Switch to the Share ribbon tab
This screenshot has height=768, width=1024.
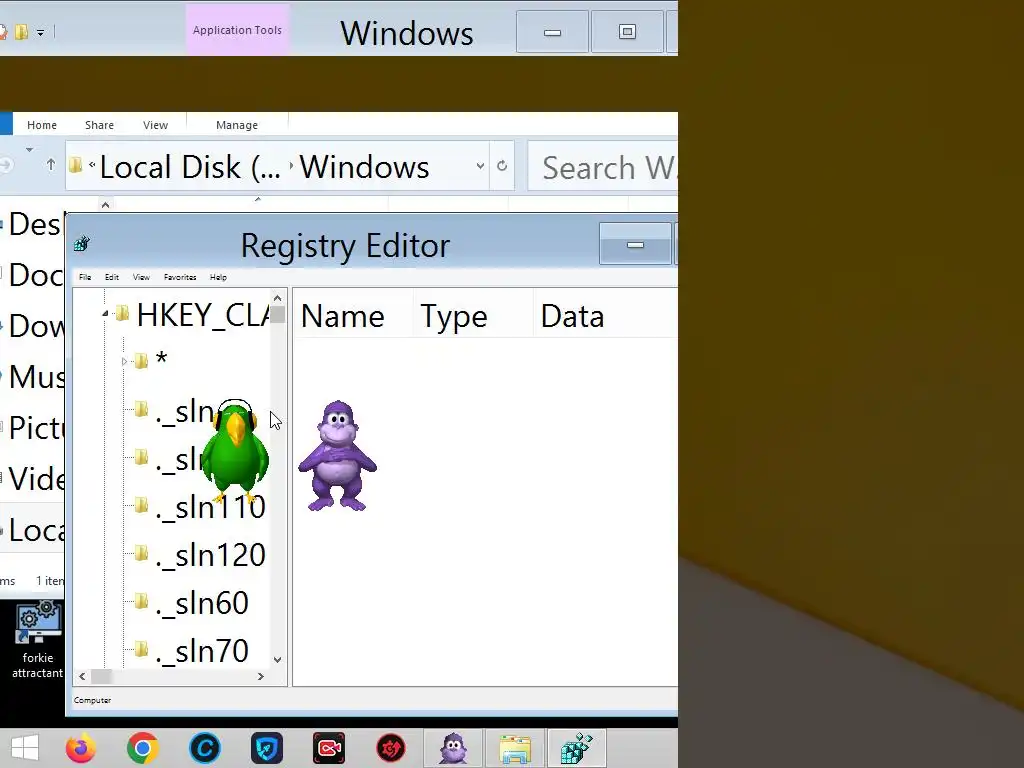(99, 125)
